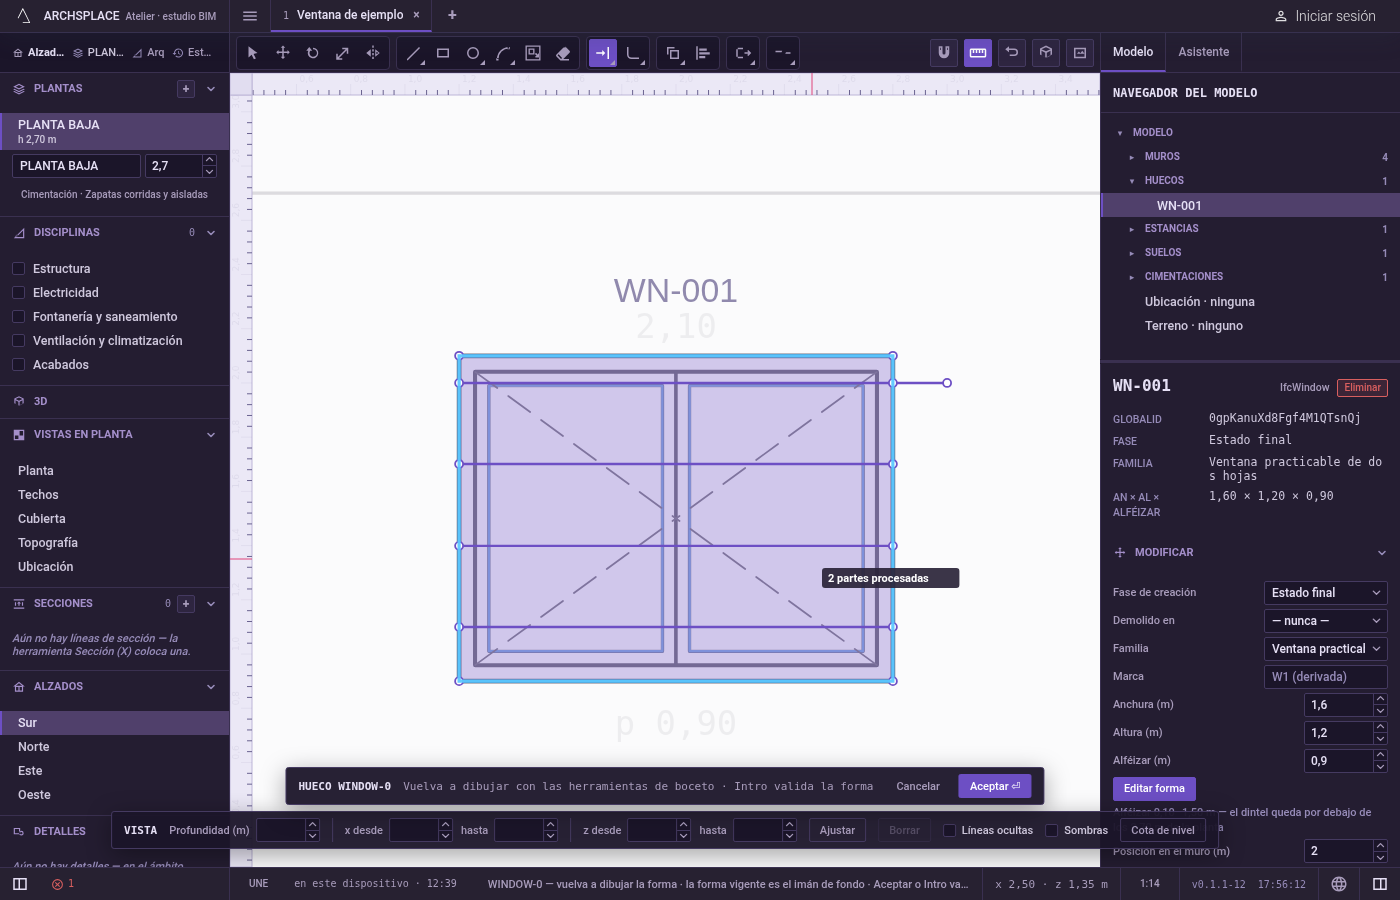Open the Ventana de ejemplo tab

point(349,15)
